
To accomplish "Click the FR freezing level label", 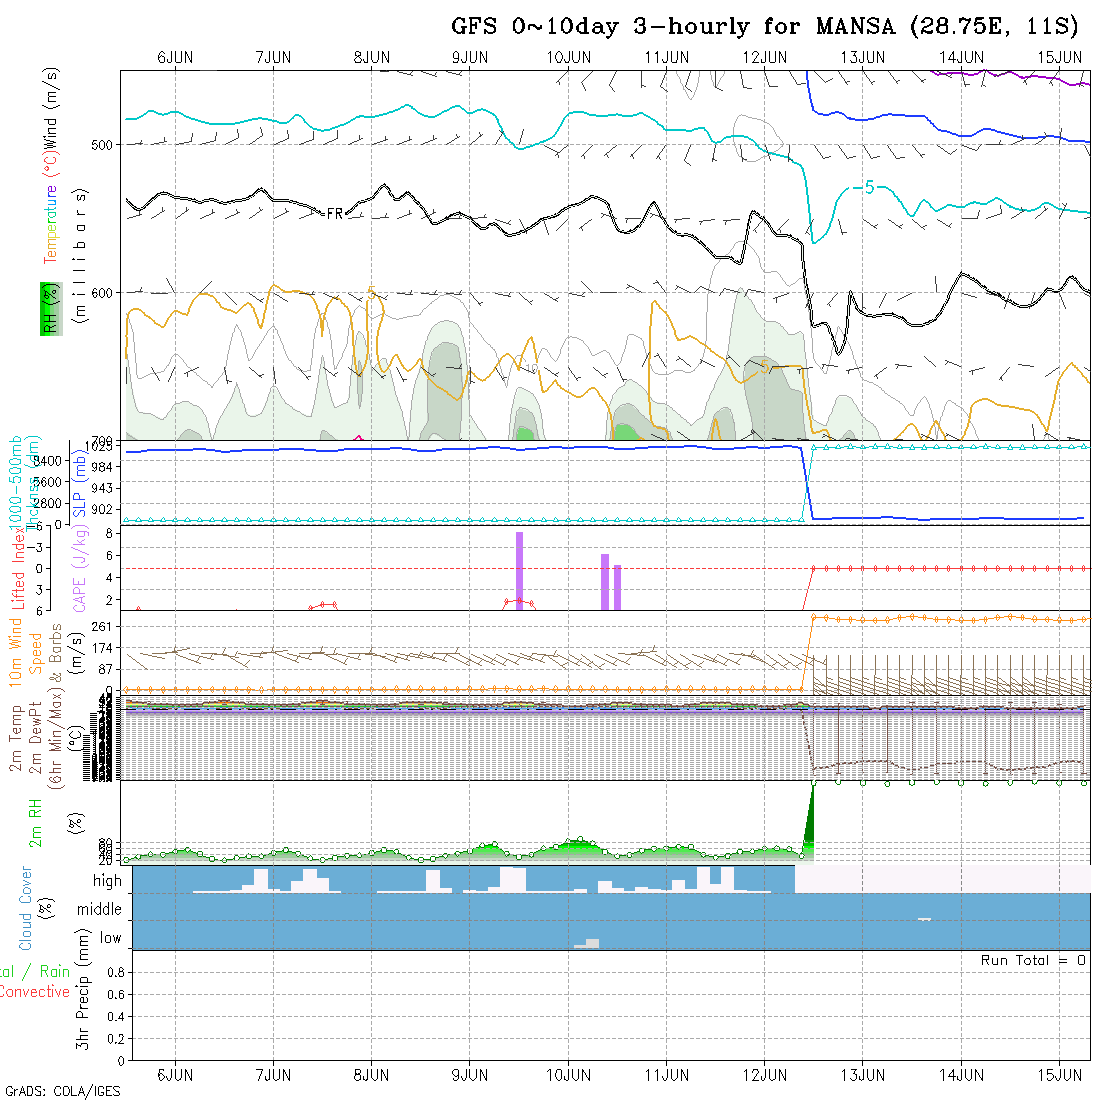I will click(x=335, y=213).
